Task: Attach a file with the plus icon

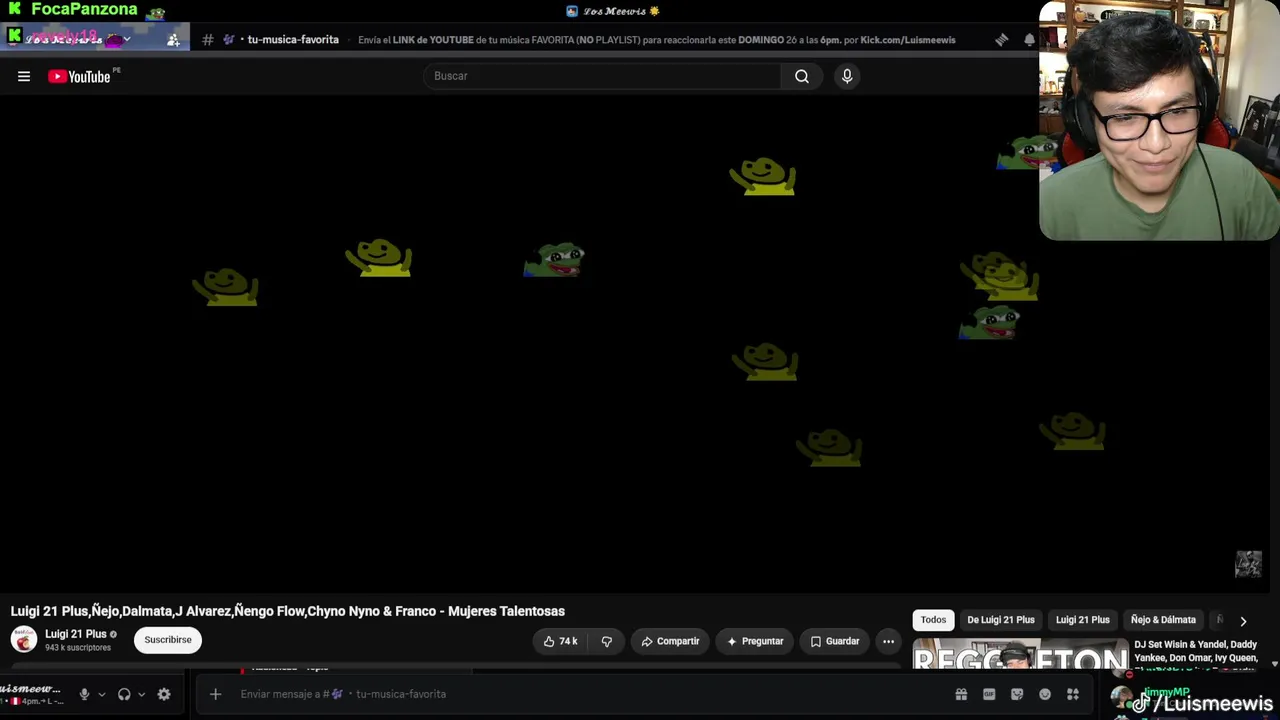Action: pyautogui.click(x=215, y=694)
